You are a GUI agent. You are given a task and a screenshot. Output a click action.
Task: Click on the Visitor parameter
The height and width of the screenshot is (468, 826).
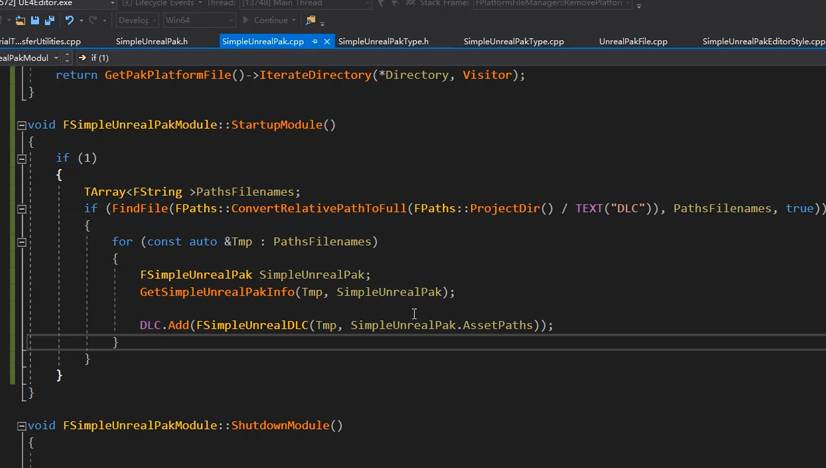pos(487,75)
